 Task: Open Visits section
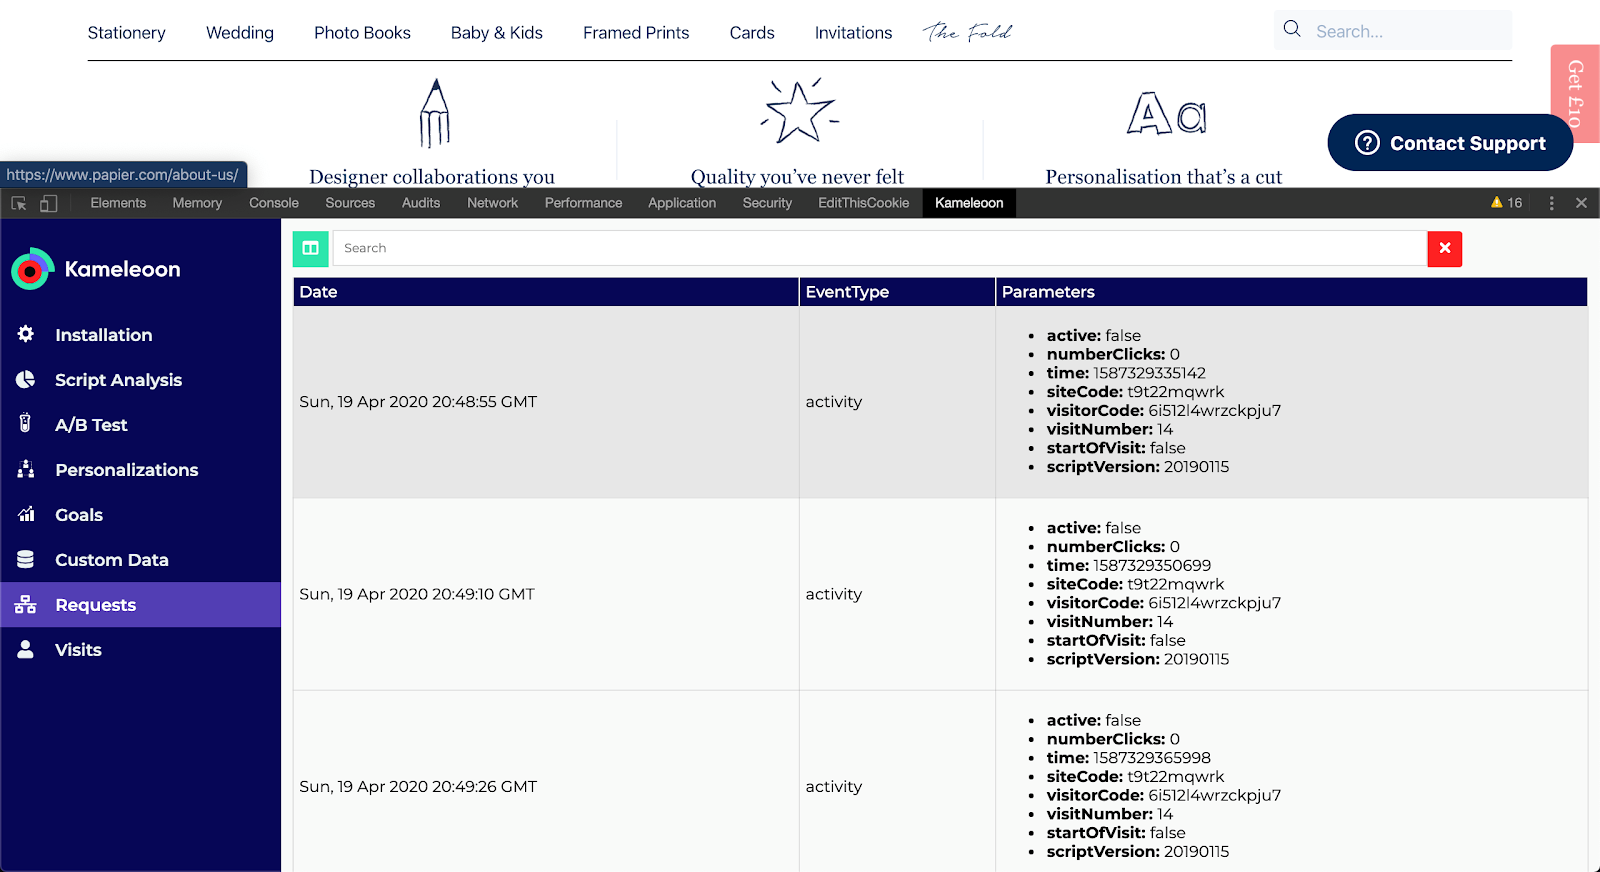140,649
